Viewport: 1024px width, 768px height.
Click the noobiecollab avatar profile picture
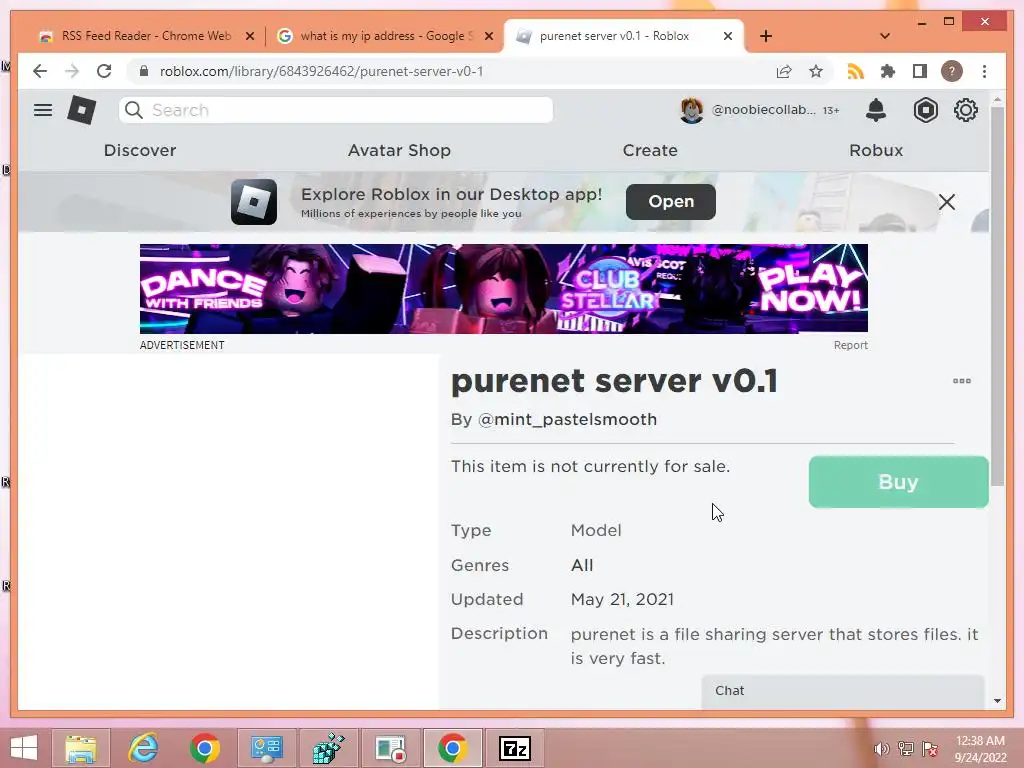tap(692, 110)
